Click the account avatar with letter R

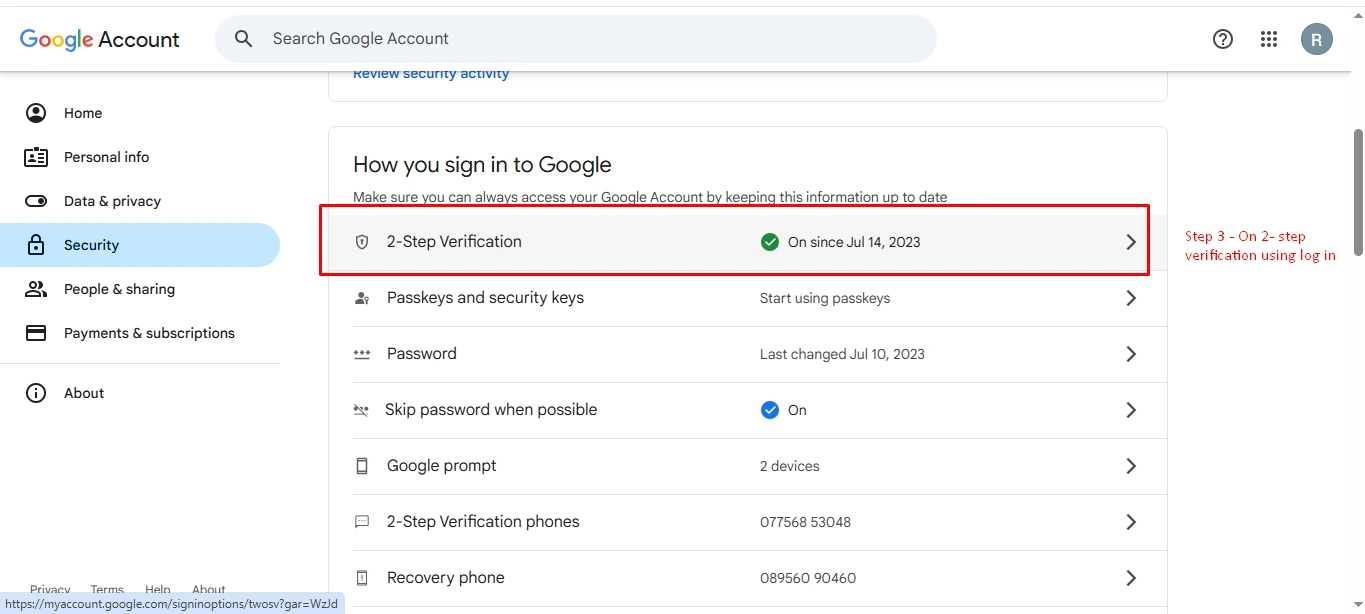[x=1316, y=39]
